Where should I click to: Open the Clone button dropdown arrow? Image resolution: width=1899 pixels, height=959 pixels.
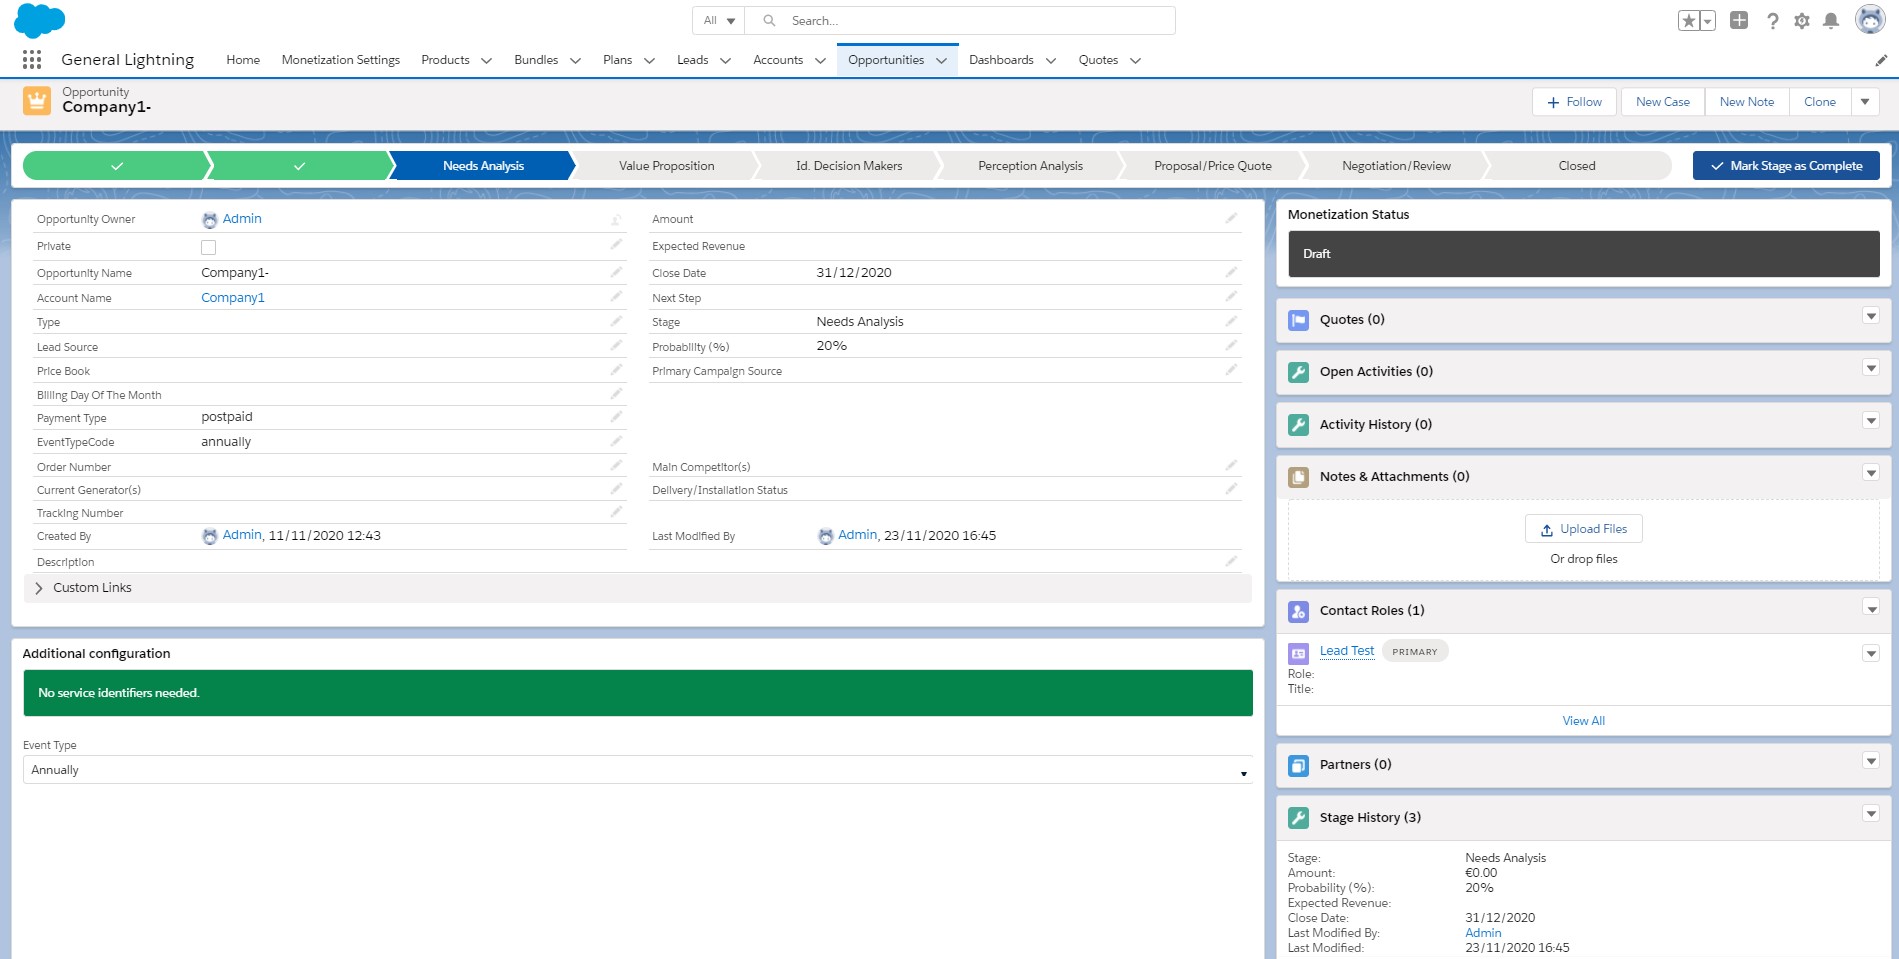point(1864,101)
